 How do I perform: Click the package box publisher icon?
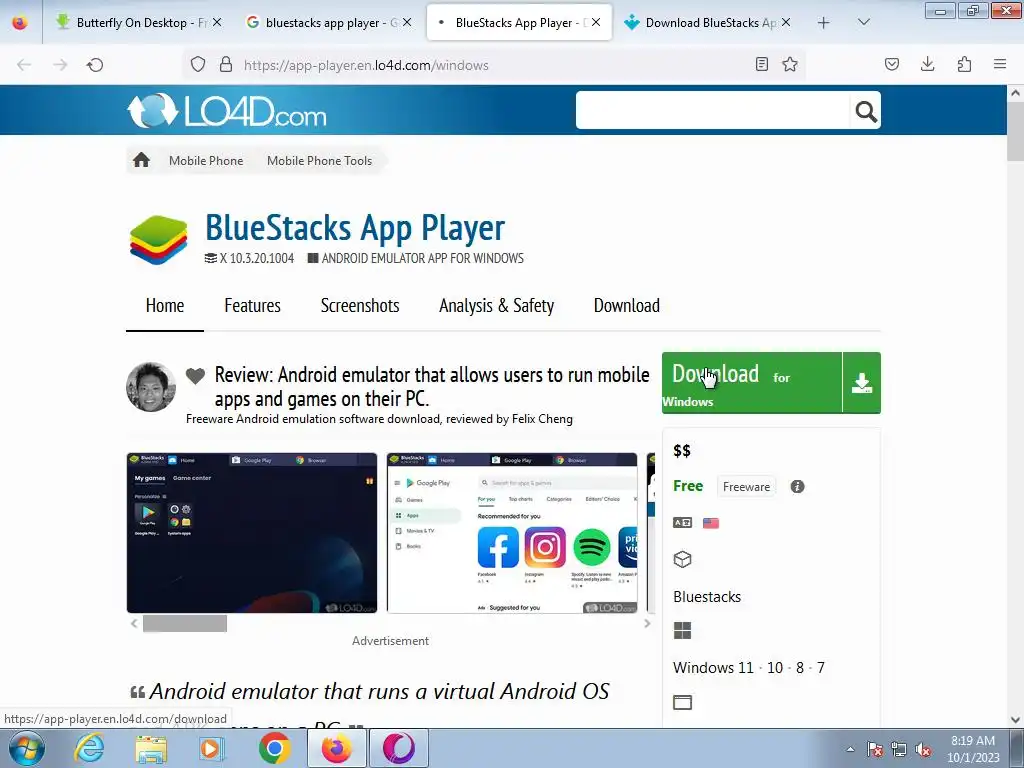point(682,560)
